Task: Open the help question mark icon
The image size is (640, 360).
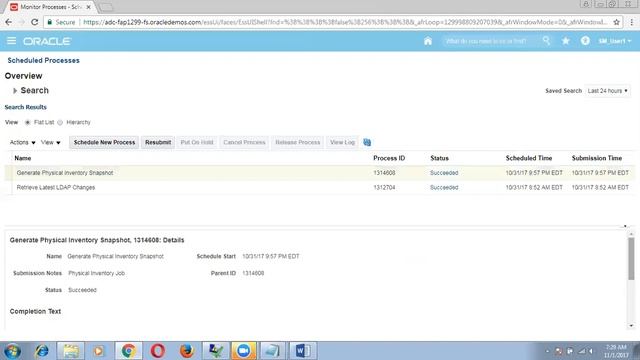Action: 585,41
